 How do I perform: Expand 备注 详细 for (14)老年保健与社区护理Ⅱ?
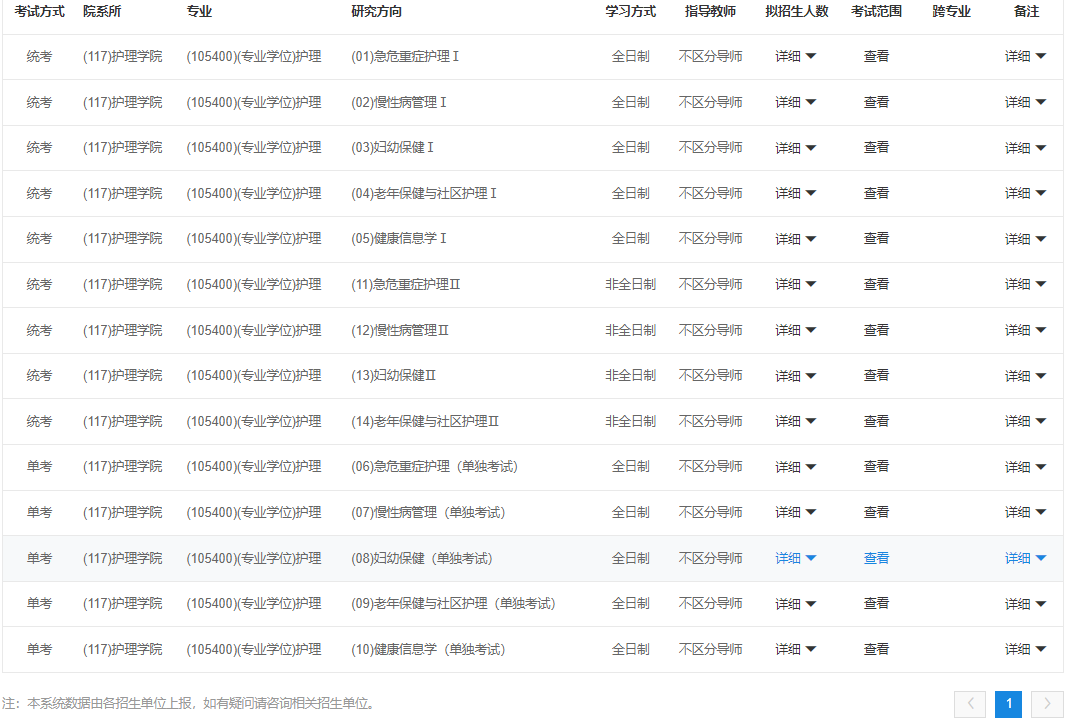(1025, 421)
